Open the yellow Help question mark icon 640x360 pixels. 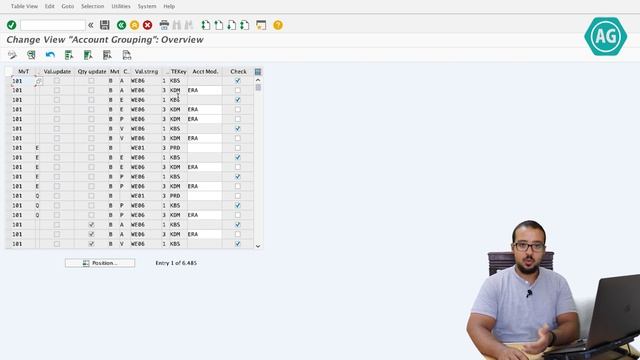(278, 25)
